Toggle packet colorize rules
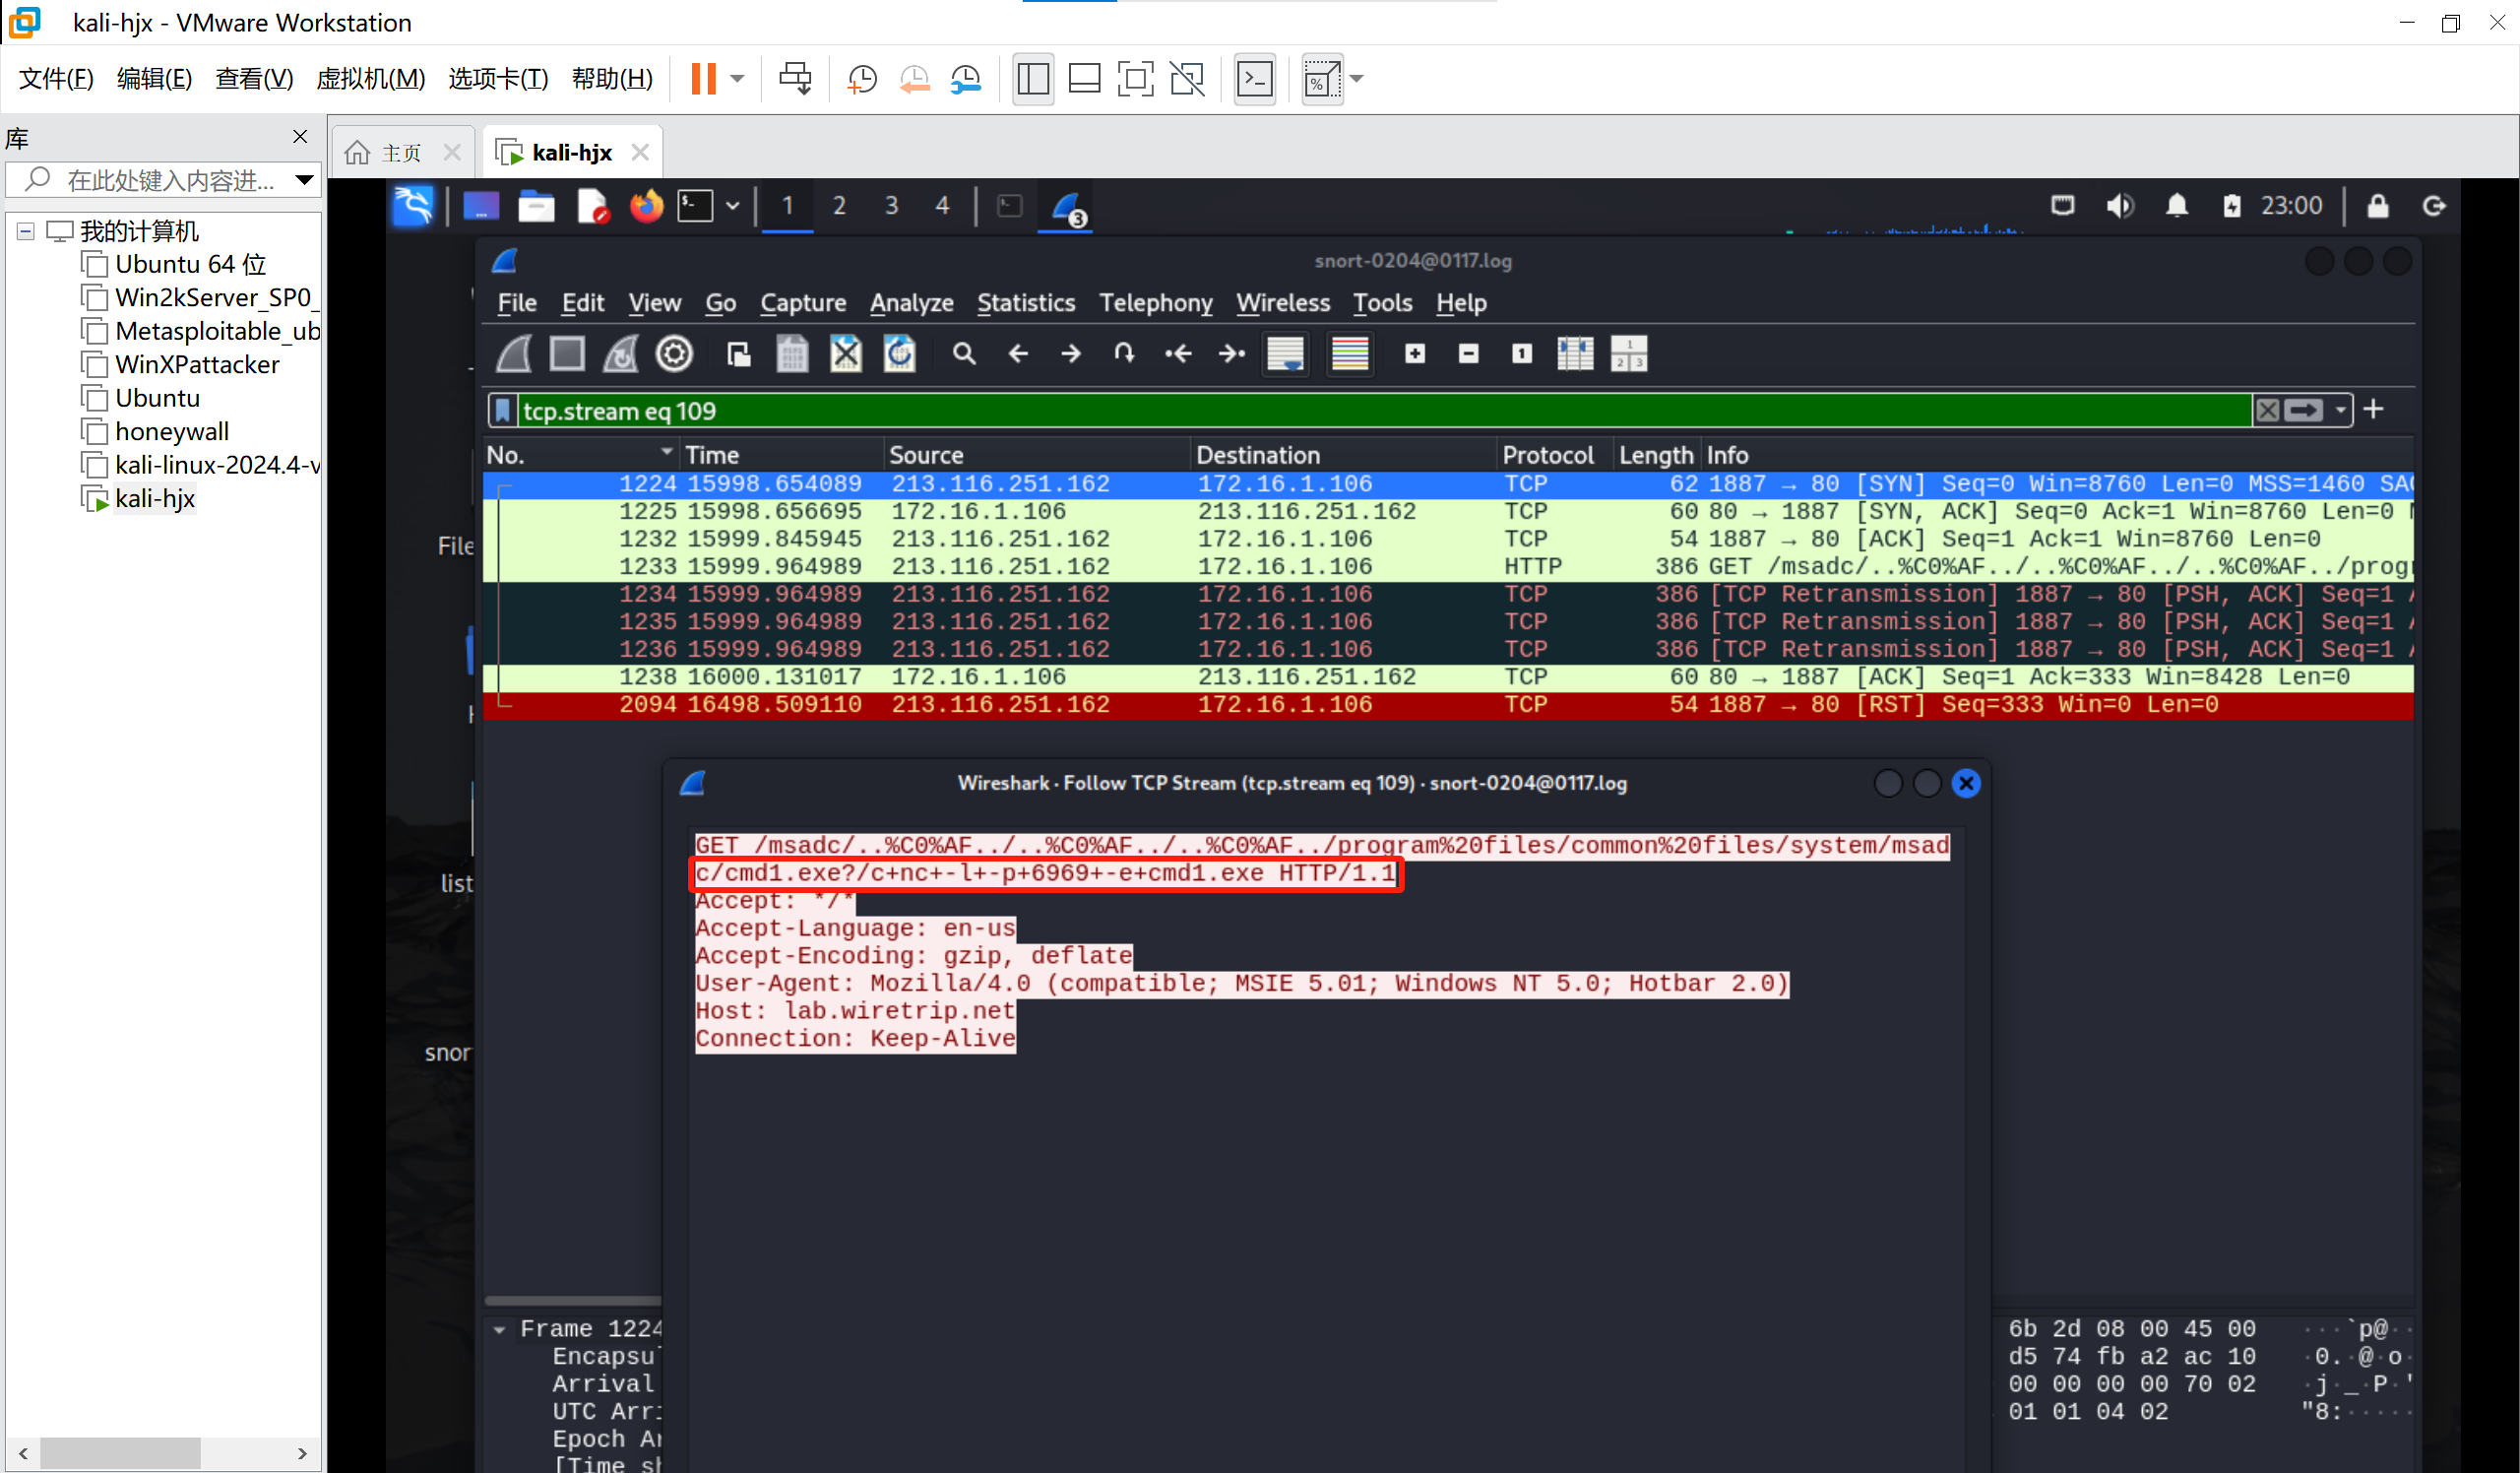The height and width of the screenshot is (1473, 2520). coord(1350,354)
